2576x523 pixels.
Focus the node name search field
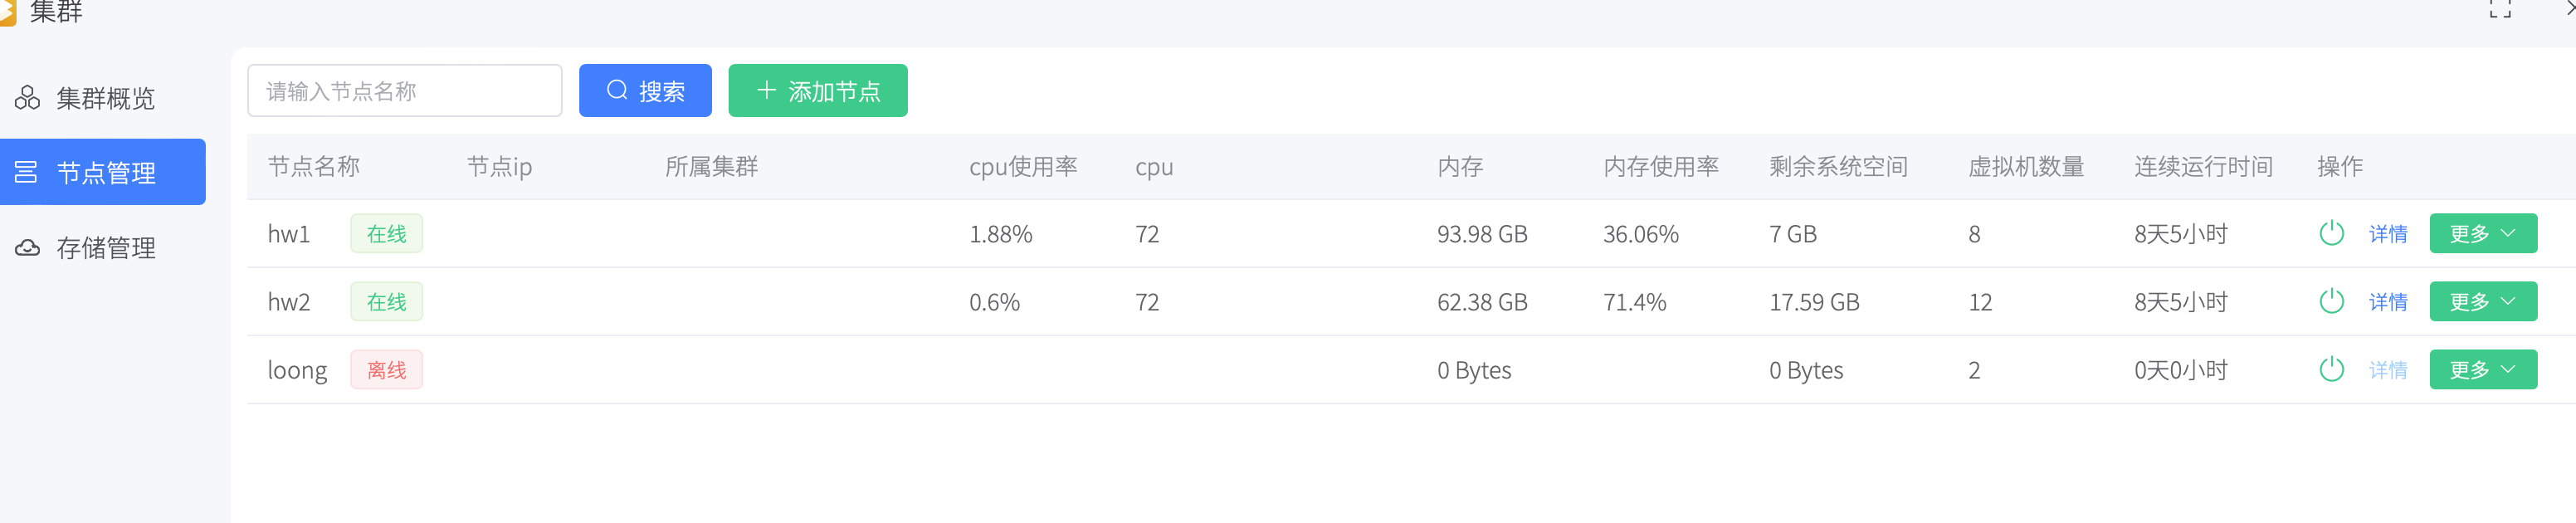click(x=404, y=91)
